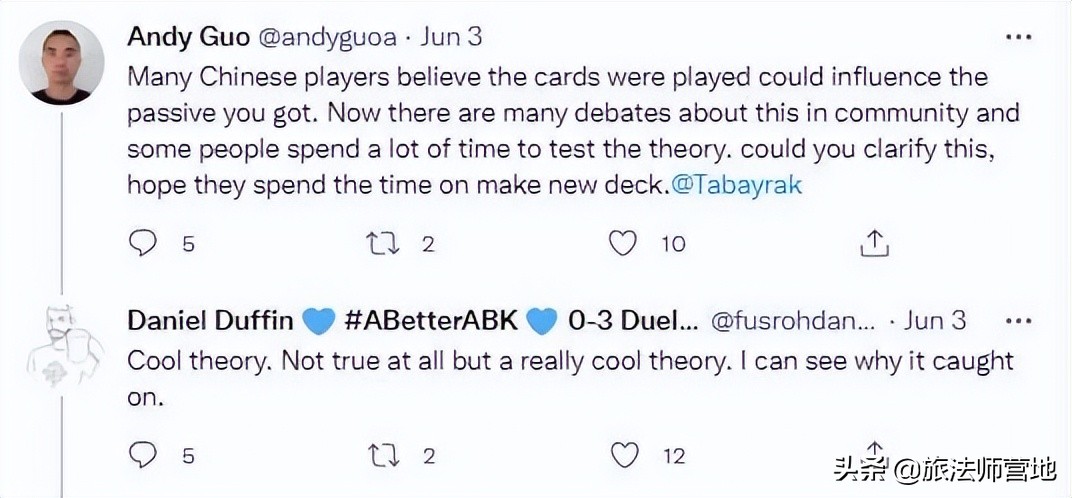Screen dimensions: 1072x498
Task: Click the Jun 3 date on Andy's tweet
Action: click(450, 37)
